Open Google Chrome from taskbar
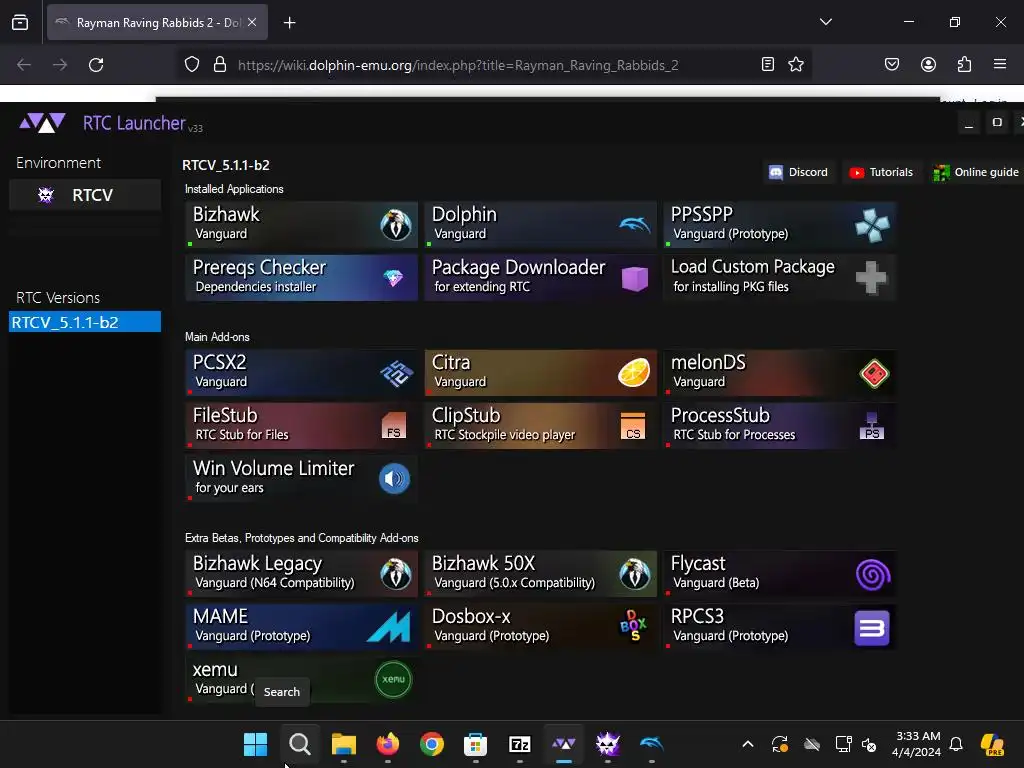 point(432,744)
